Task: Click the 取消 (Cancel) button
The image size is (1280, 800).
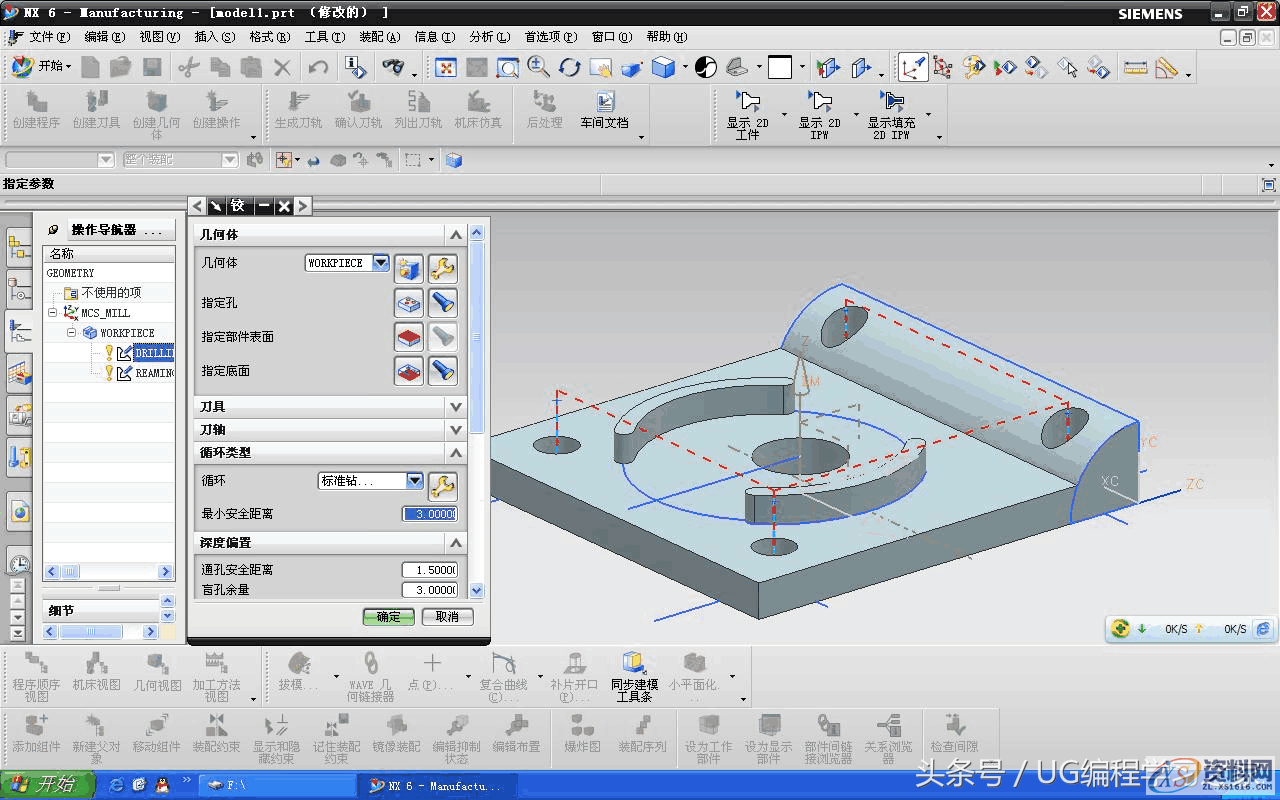Action: click(x=447, y=617)
